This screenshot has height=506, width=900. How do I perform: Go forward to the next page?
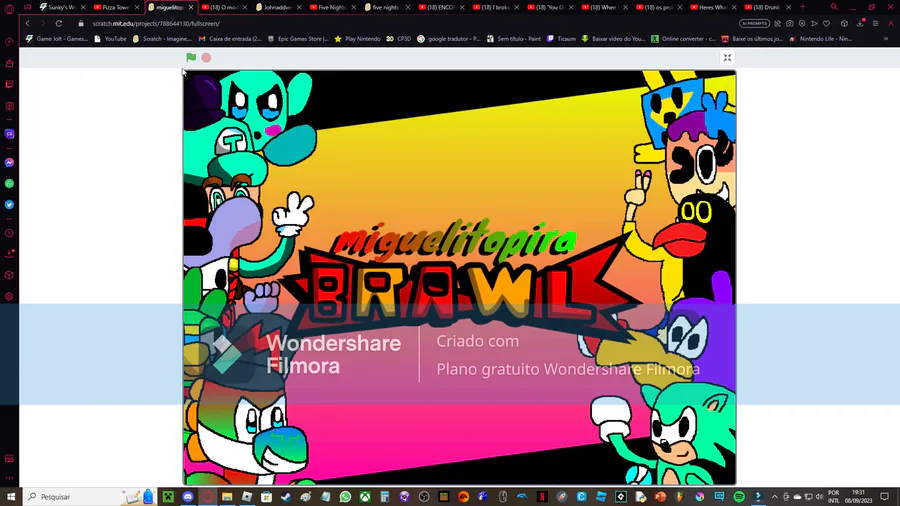(x=43, y=24)
